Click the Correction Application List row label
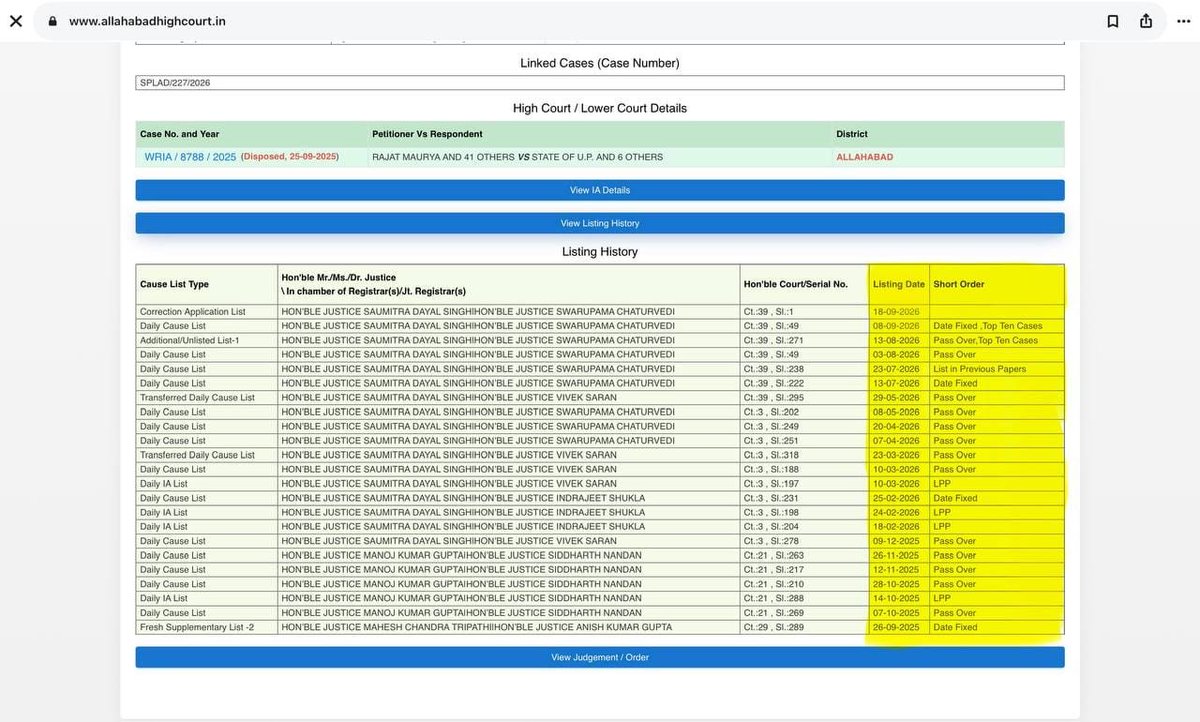The width and height of the screenshot is (1200, 722). 193,312
